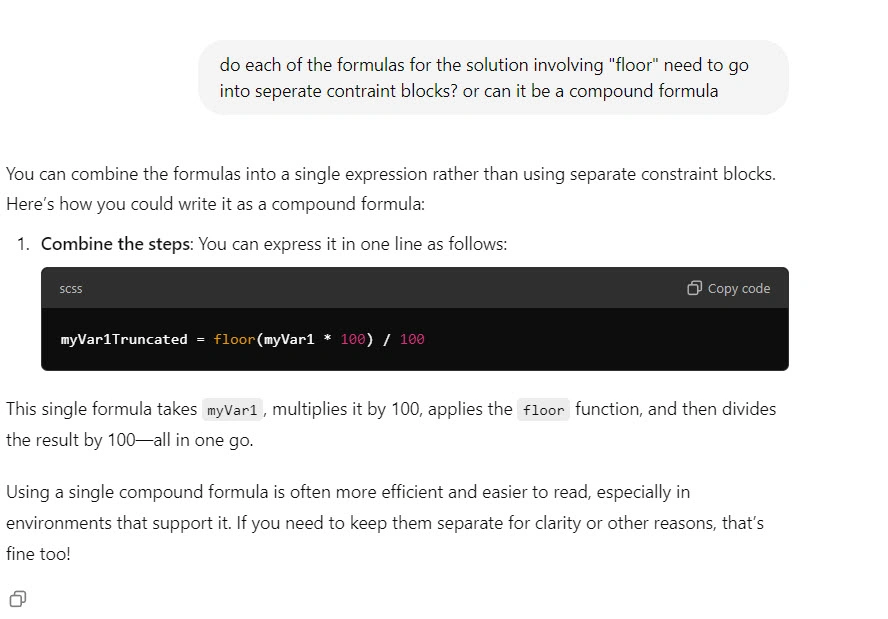Click the sentence starting "You can combine the formulas"
888x619 pixels.
pyautogui.click(x=390, y=174)
